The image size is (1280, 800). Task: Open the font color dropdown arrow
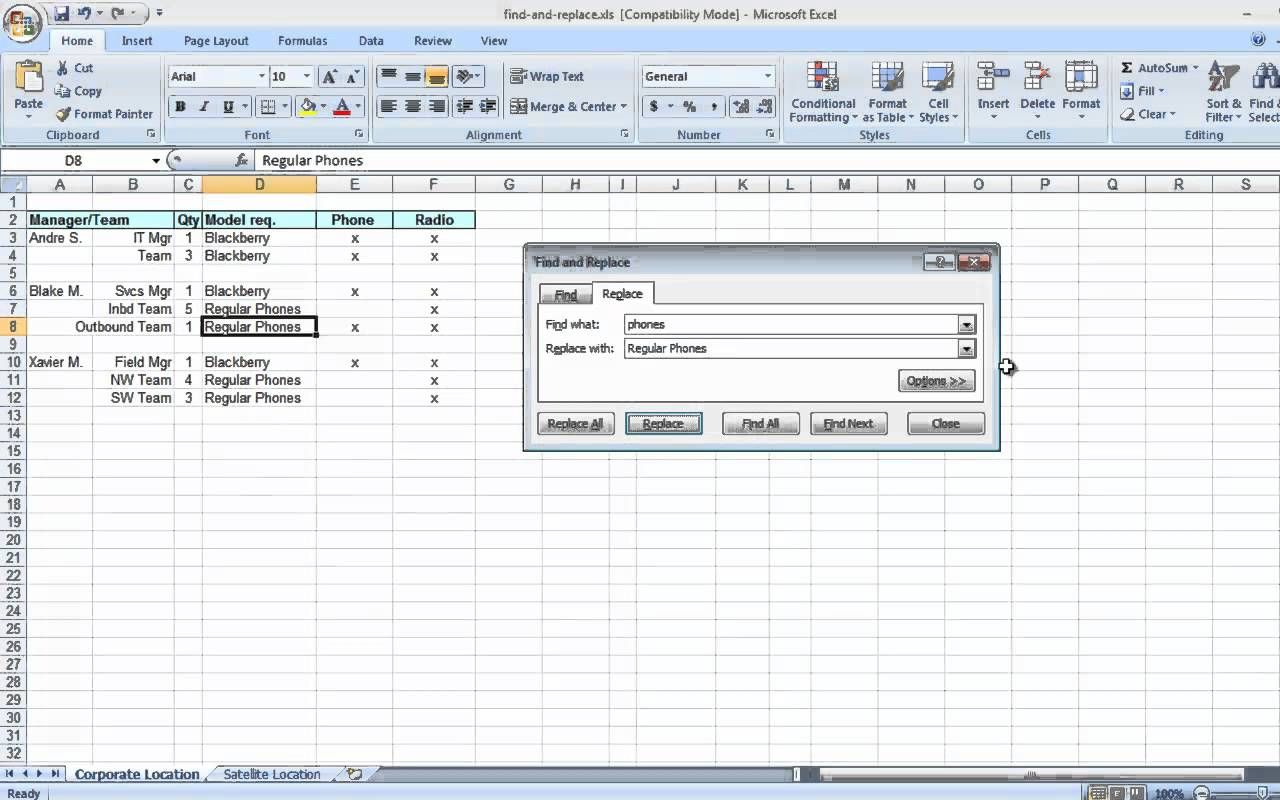pos(358,107)
